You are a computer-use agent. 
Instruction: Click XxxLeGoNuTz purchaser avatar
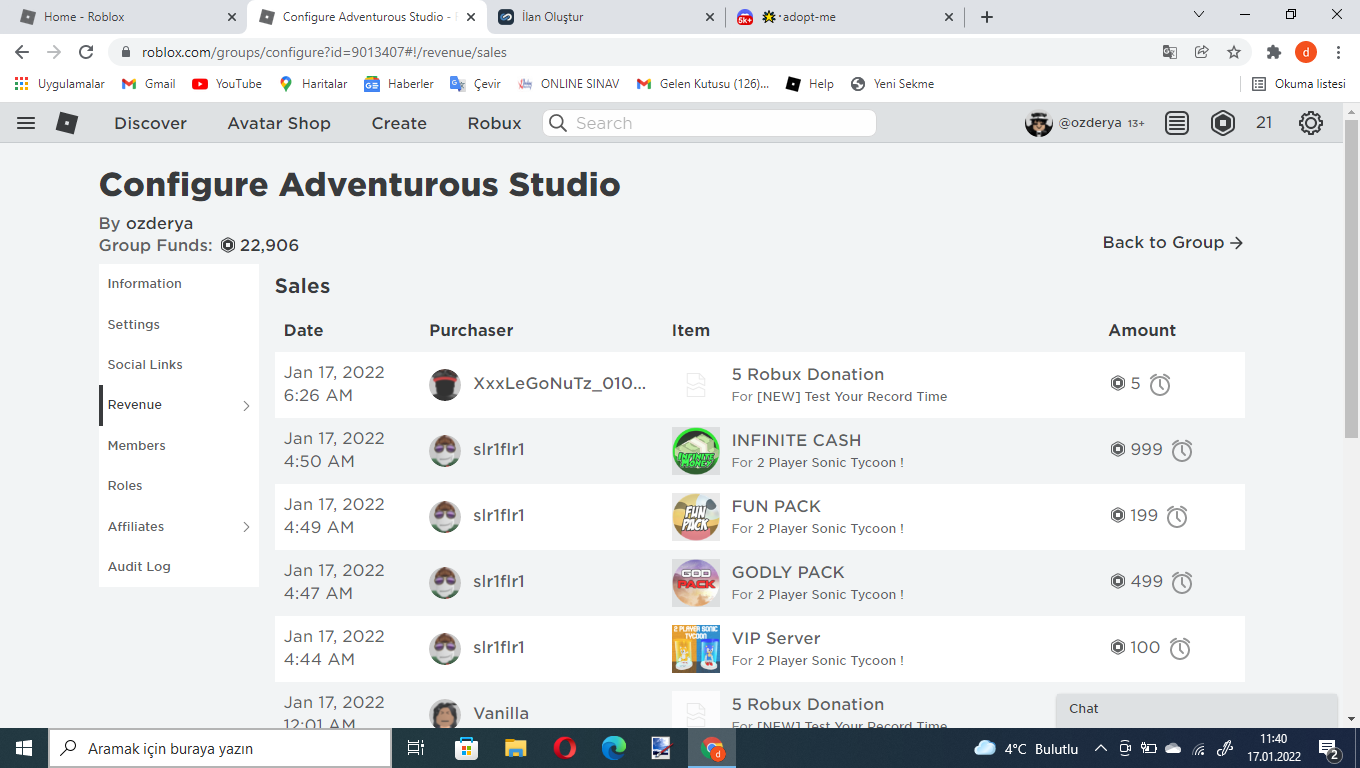coord(445,384)
